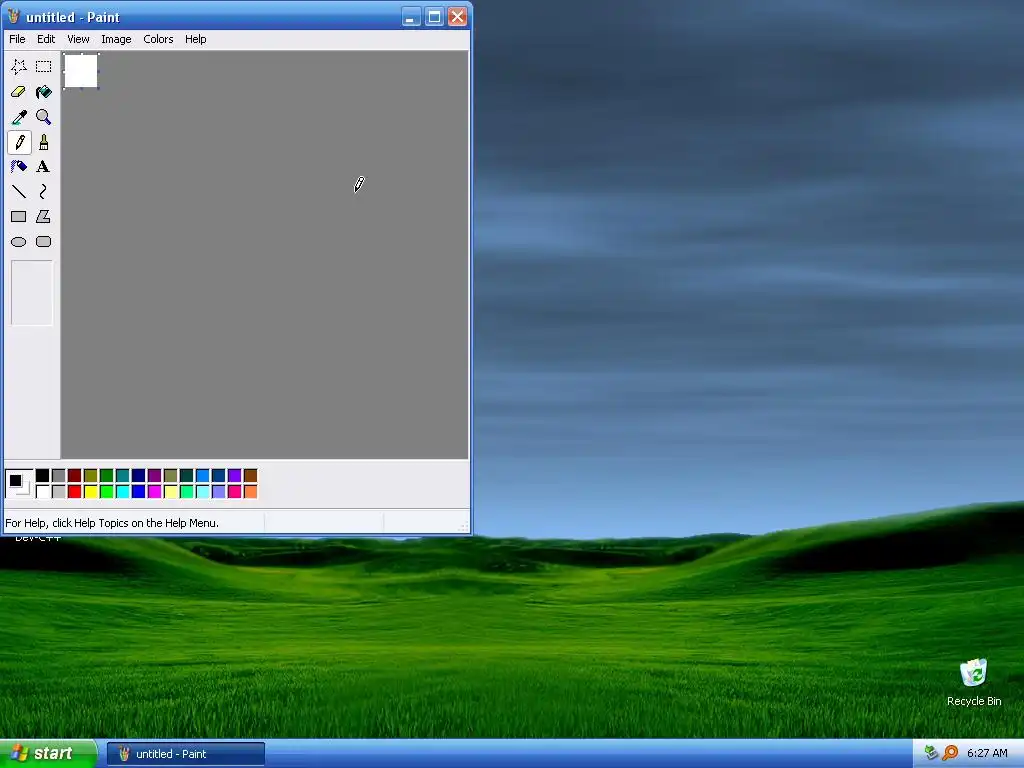Screen dimensions: 1024x768
Task: Minimize the Paint window
Action: coord(411,16)
